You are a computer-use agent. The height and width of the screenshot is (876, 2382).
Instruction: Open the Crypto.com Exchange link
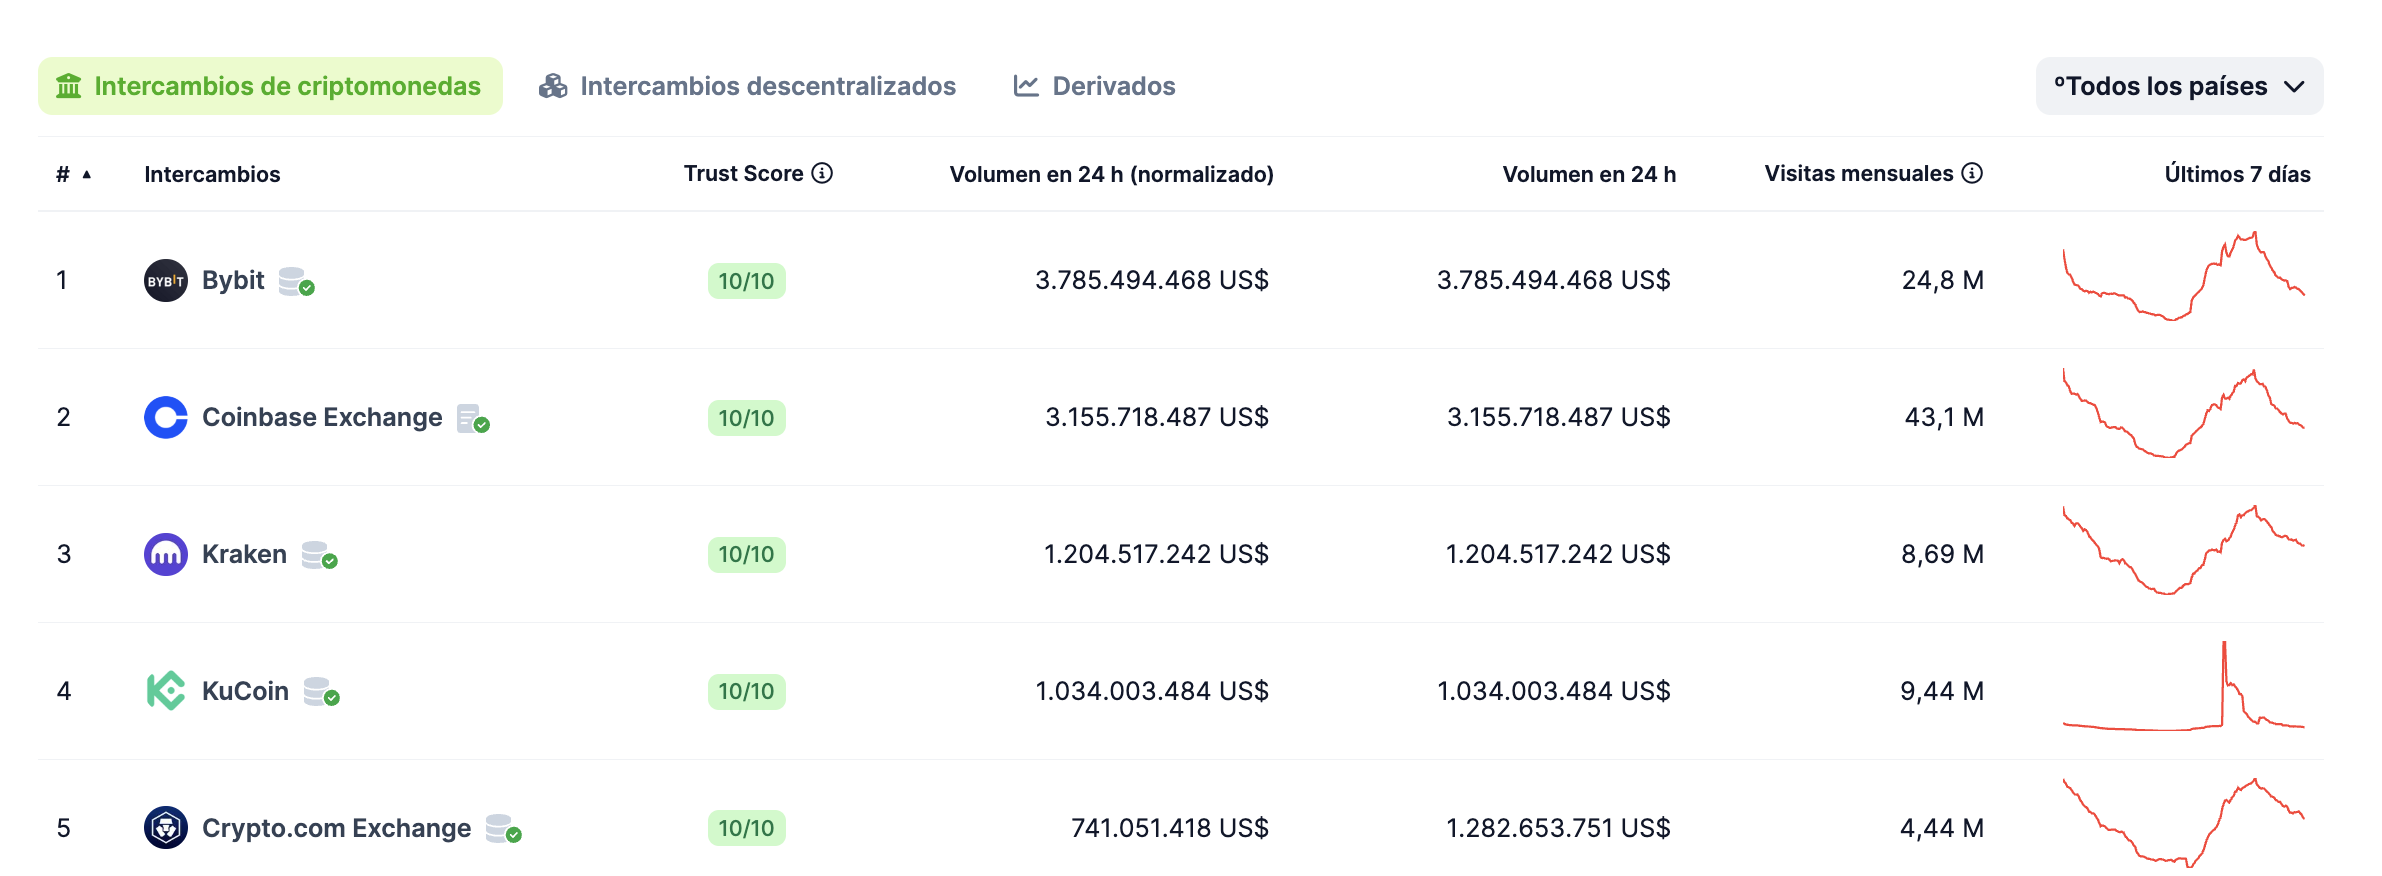pos(336,828)
